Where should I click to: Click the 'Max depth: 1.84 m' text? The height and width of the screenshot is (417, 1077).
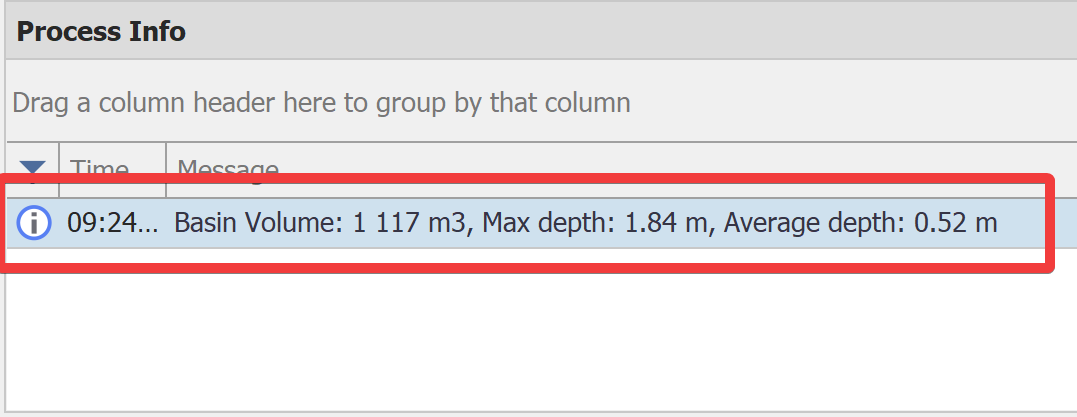595,223
